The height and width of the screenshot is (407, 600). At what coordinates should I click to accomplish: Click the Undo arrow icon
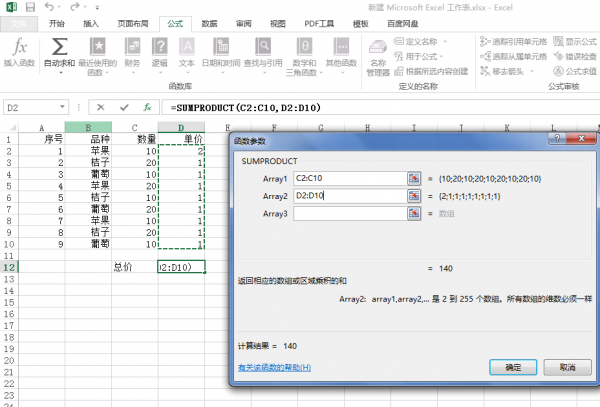click(49, 7)
